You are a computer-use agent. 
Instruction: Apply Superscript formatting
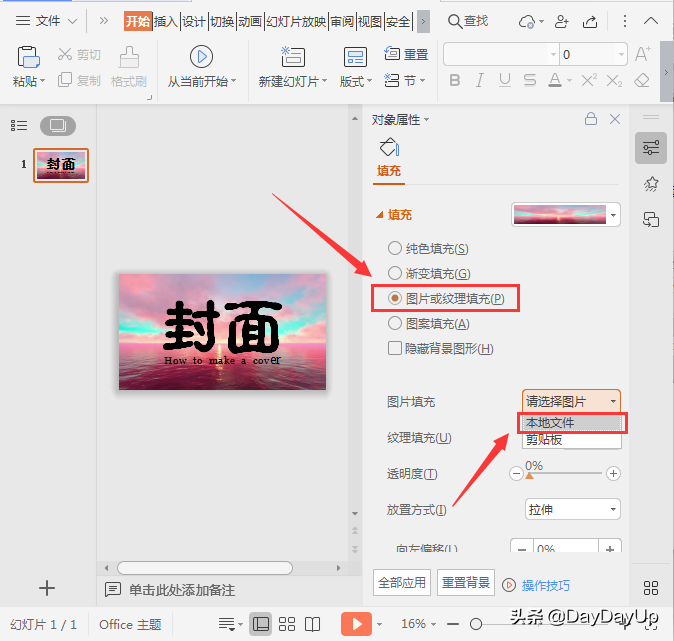pyautogui.click(x=589, y=80)
